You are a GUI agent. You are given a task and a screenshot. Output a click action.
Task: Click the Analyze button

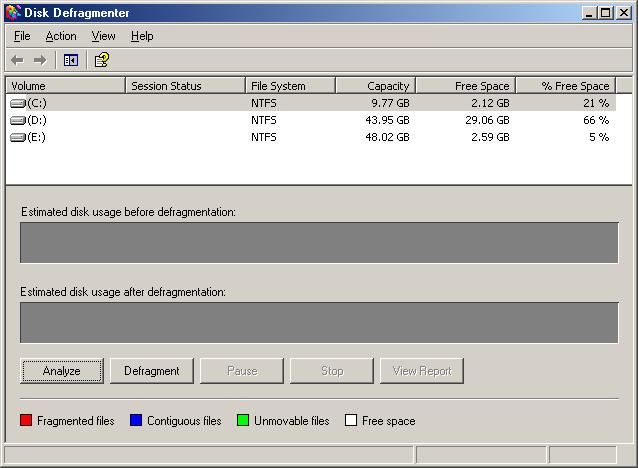point(62,371)
